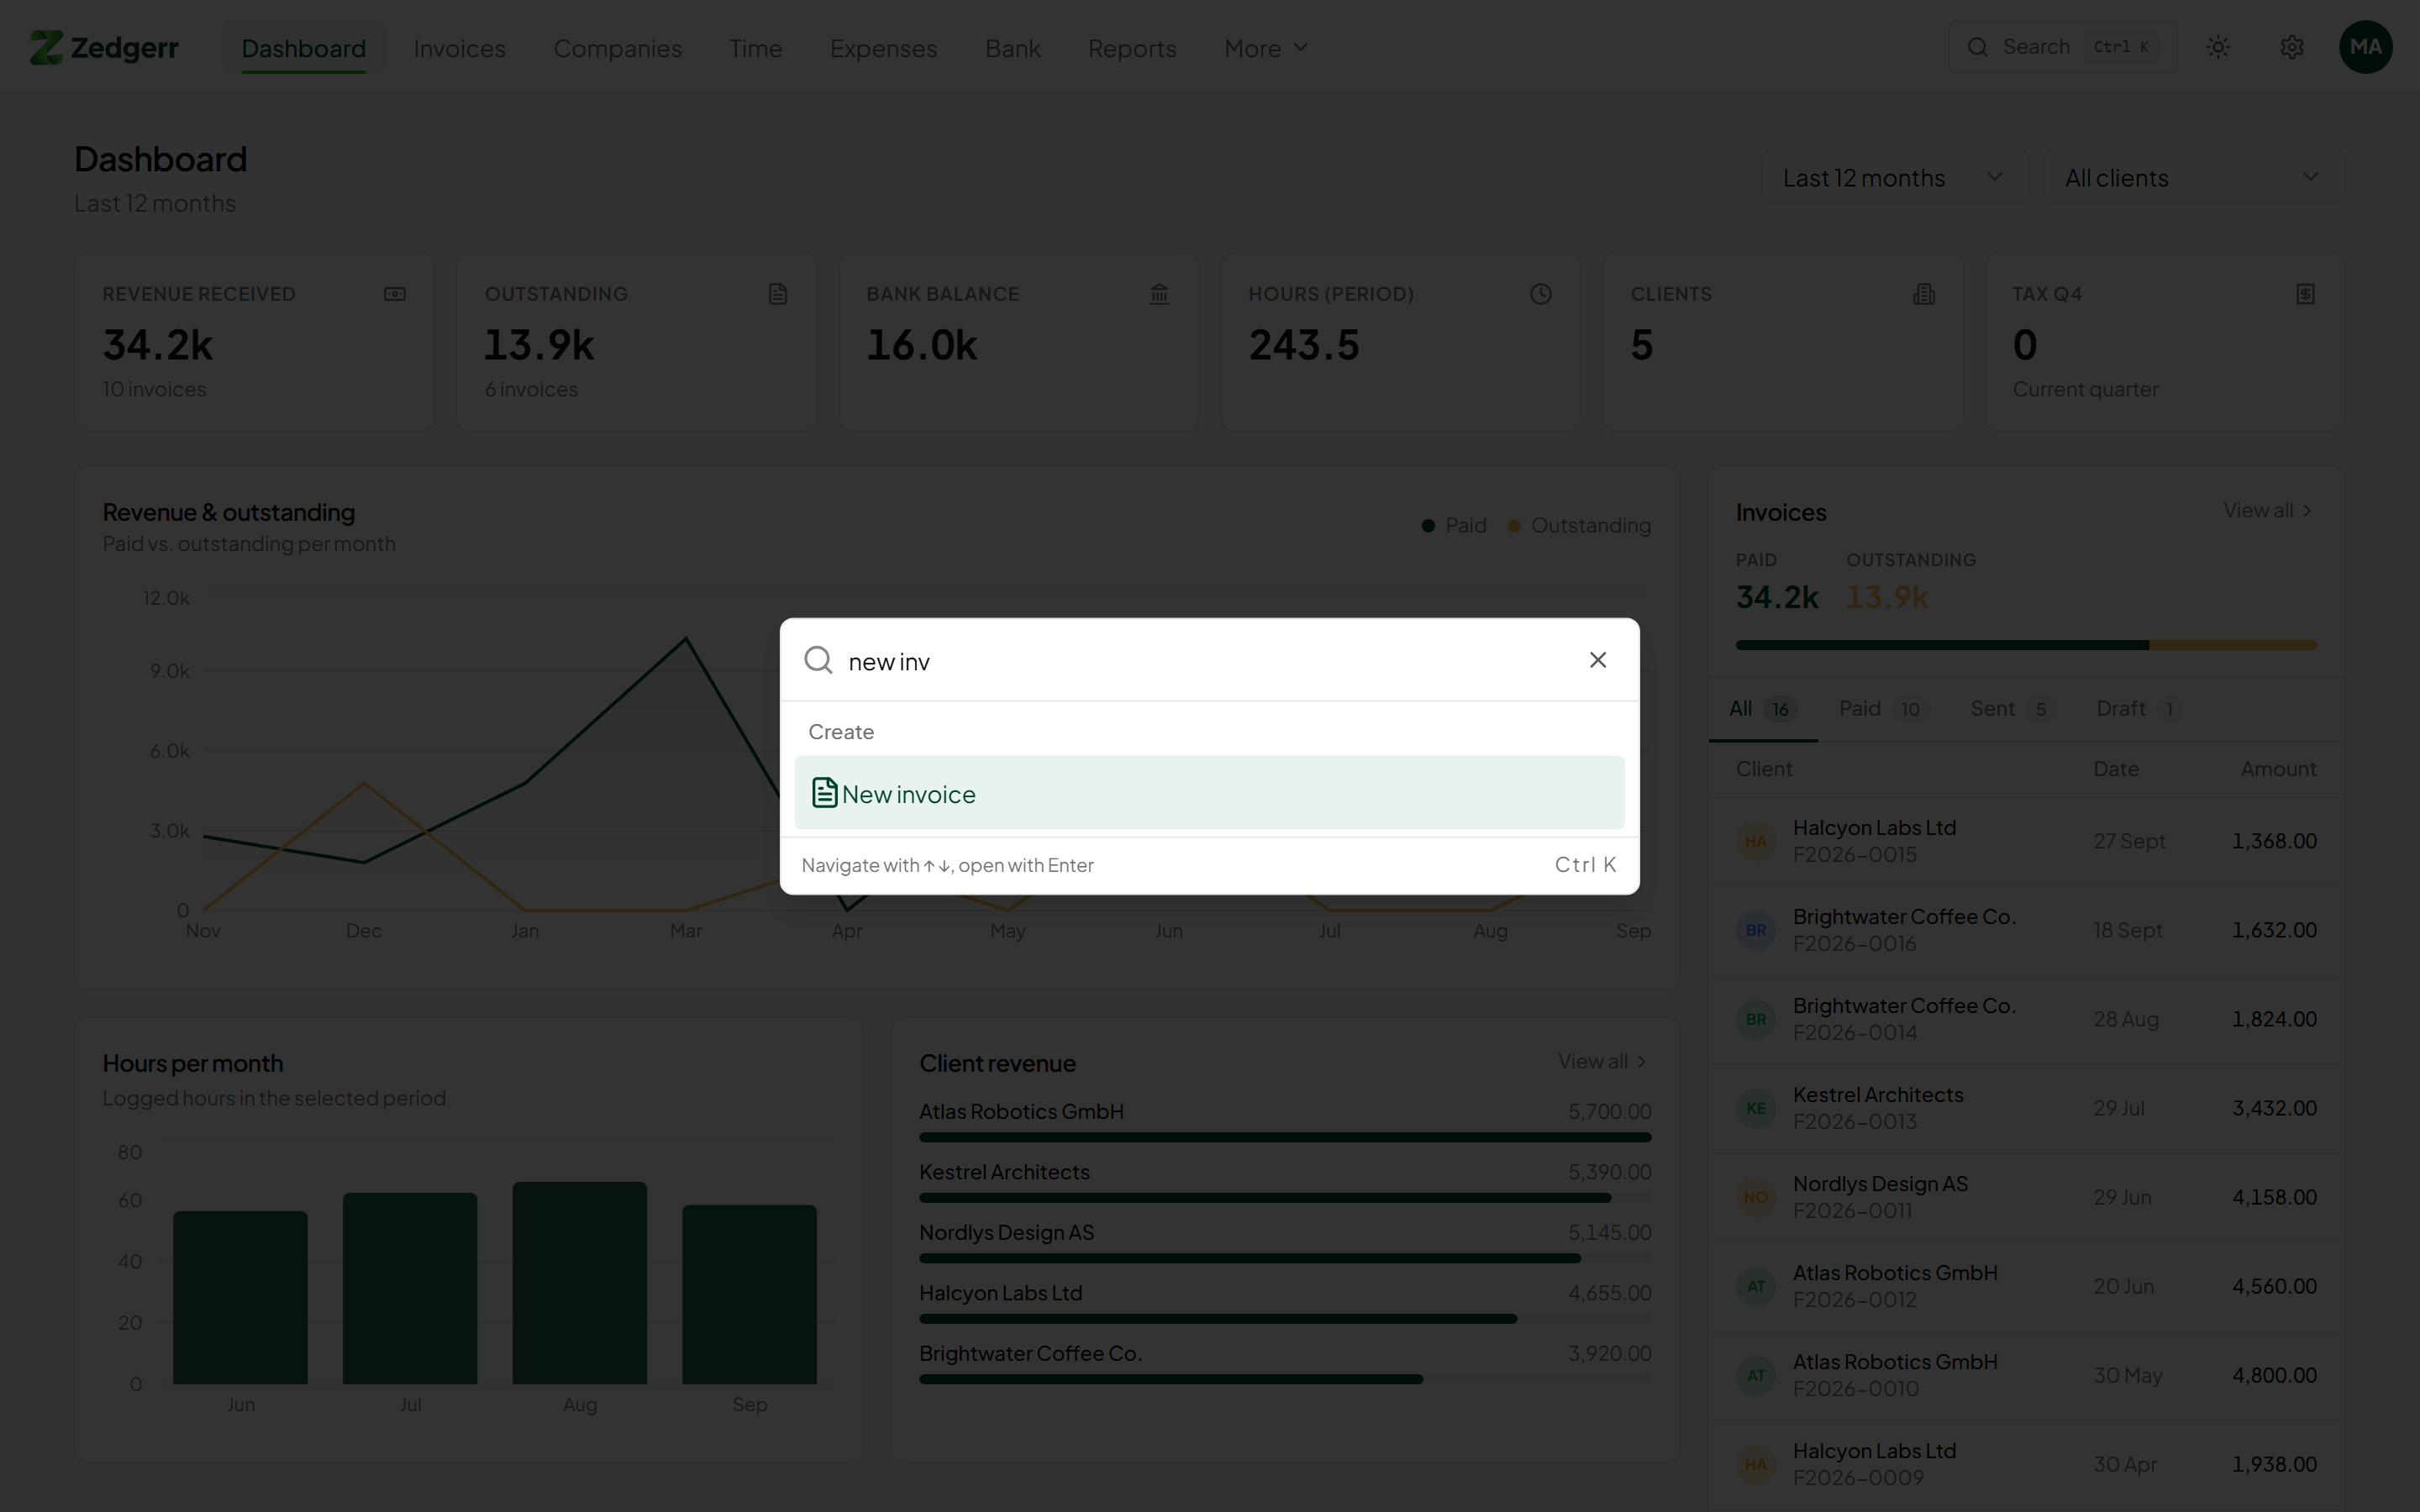This screenshot has width=2420, height=1512.
Task: Click the AT avatar for invoice F2026-0012
Action: pyautogui.click(x=1756, y=1286)
